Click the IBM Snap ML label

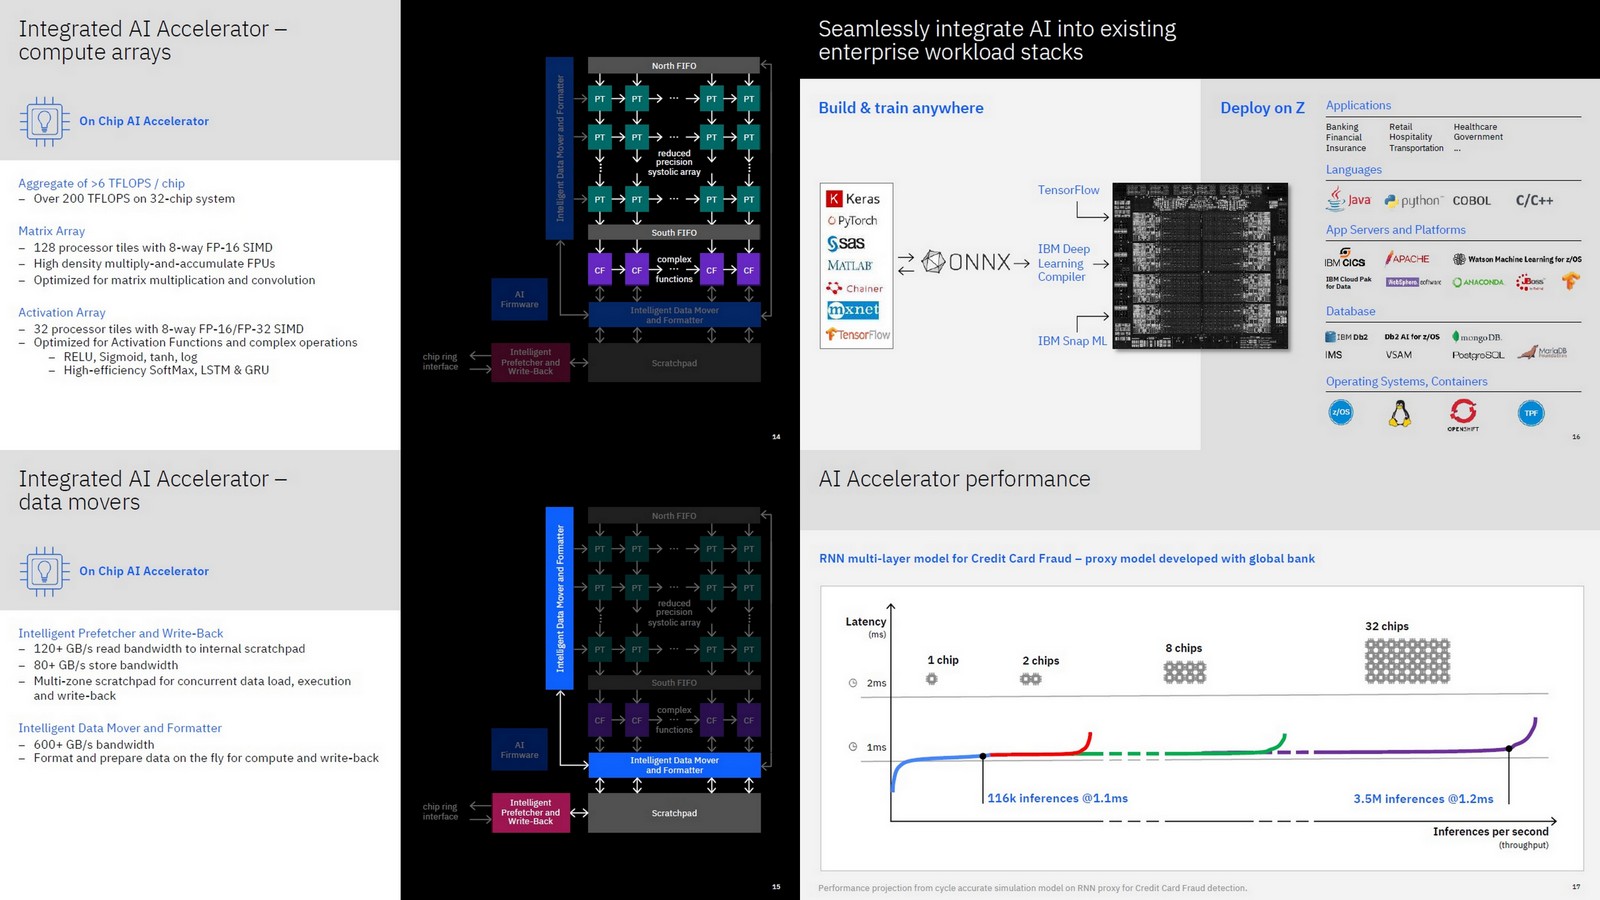(x=1071, y=340)
